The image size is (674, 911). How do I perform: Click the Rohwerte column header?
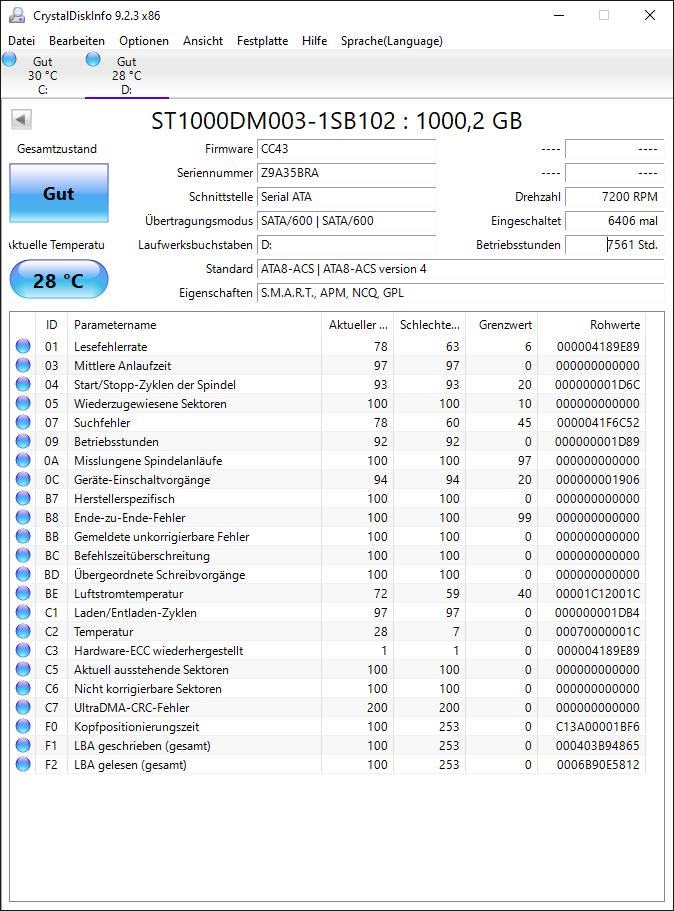(591, 325)
